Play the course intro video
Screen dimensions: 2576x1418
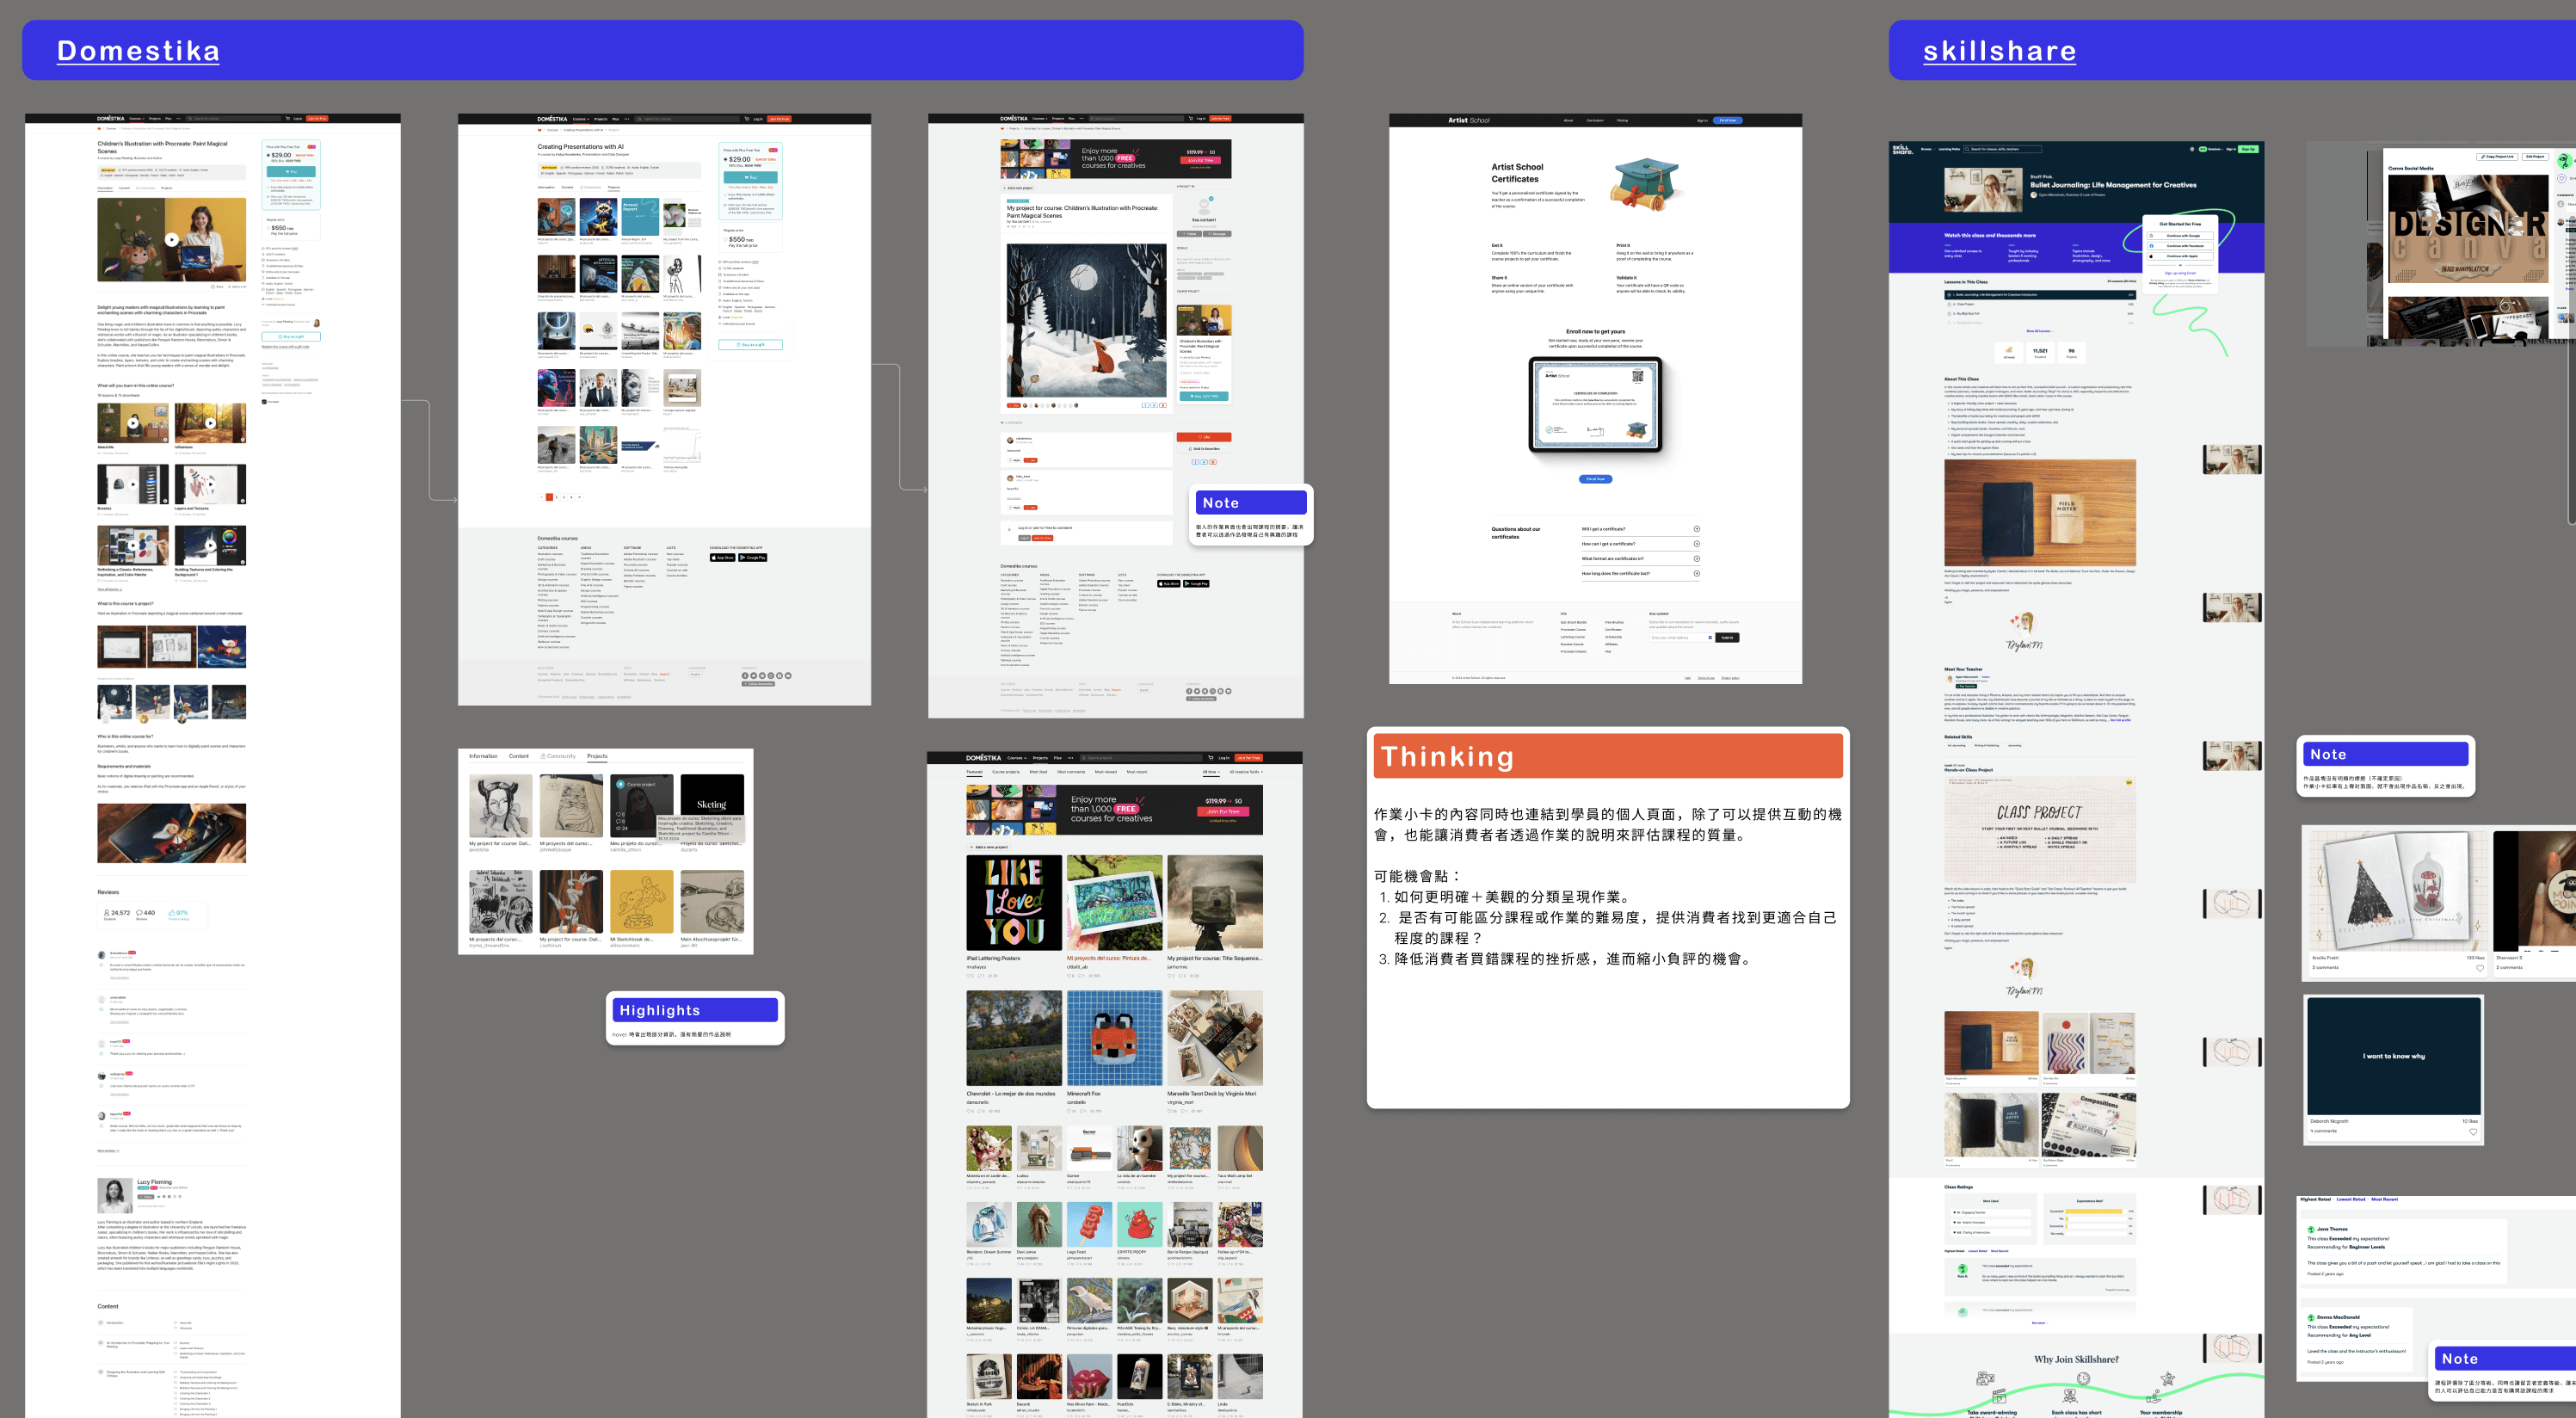[171, 240]
